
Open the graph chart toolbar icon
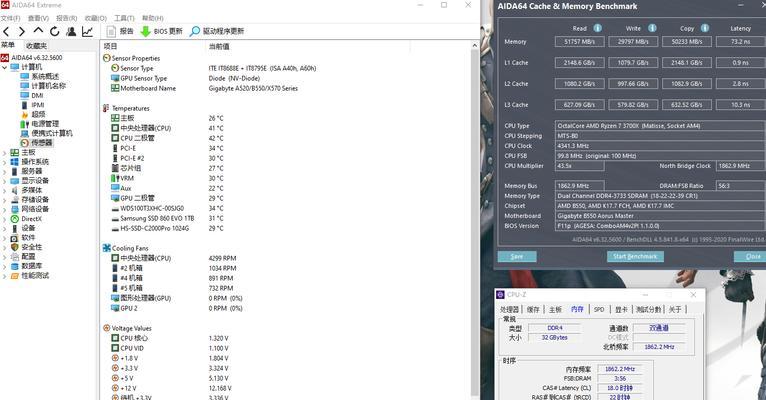pyautogui.click(x=87, y=32)
